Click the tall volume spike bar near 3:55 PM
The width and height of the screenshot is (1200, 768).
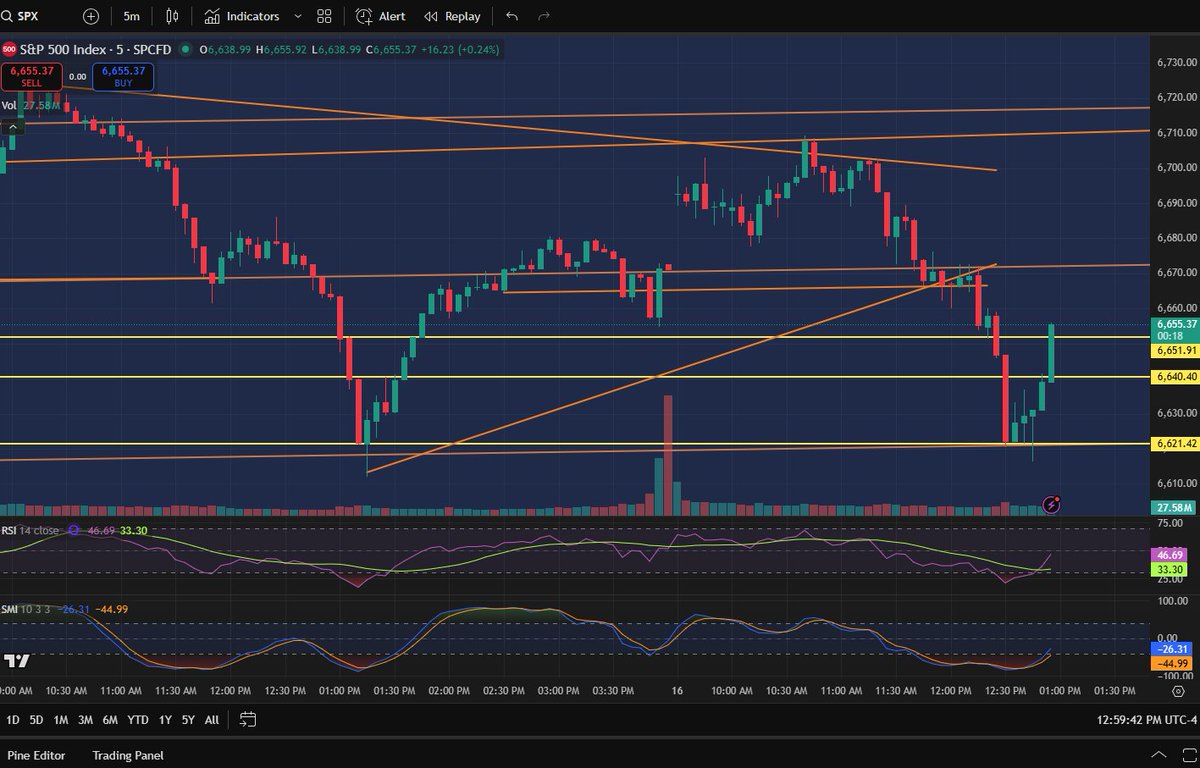[x=668, y=454]
